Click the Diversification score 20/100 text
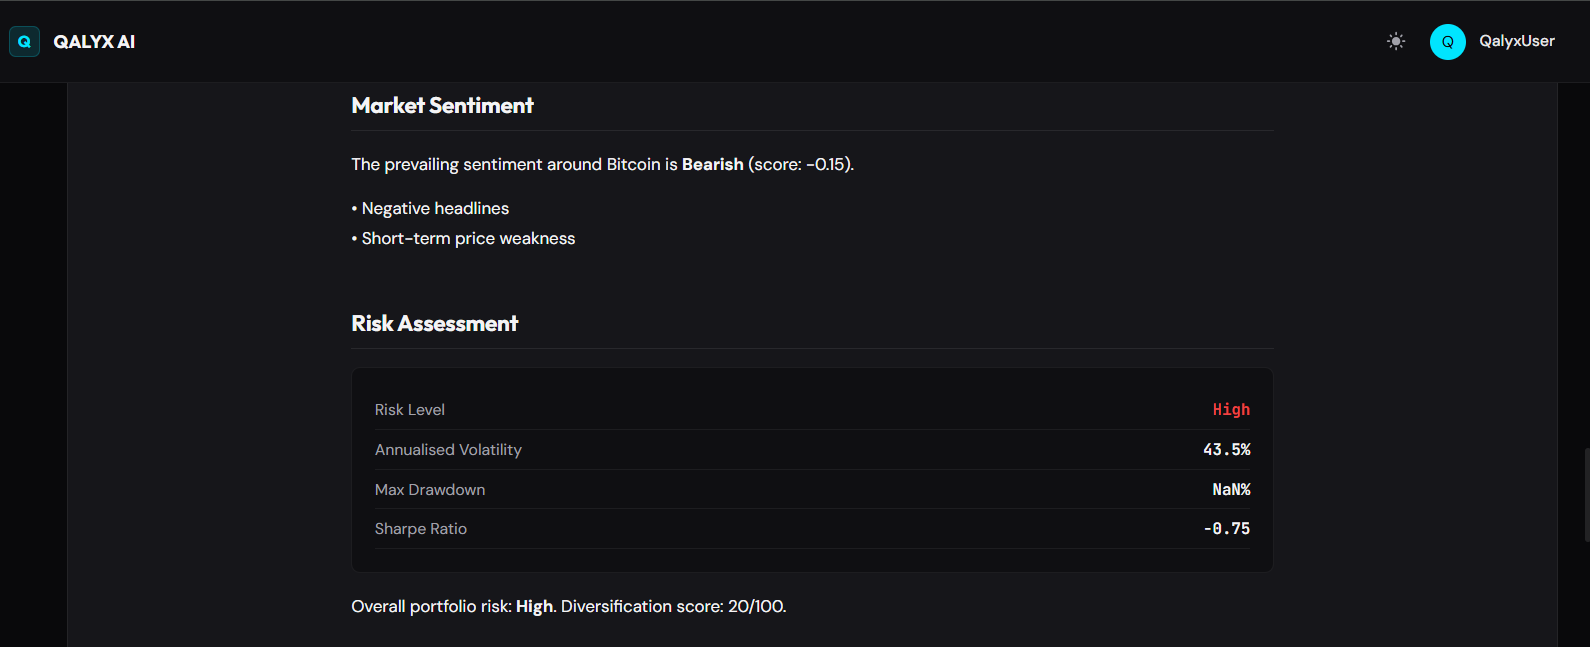 (674, 606)
